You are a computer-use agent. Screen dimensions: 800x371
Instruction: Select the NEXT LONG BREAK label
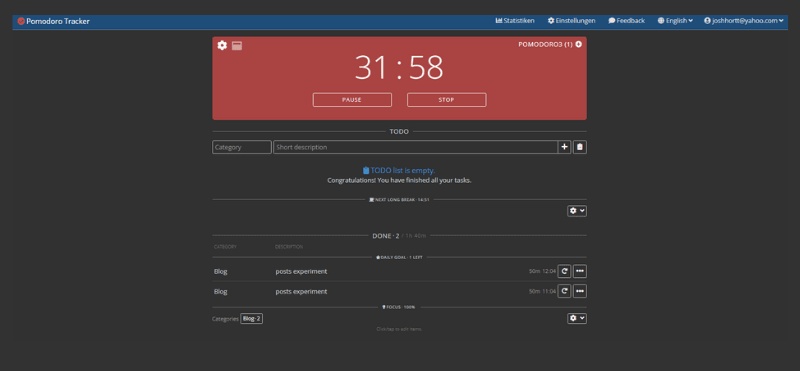399,200
